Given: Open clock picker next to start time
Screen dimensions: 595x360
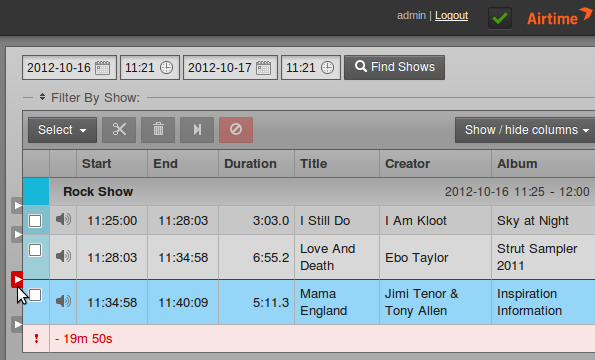Looking at the screenshot, I should tap(166, 68).
